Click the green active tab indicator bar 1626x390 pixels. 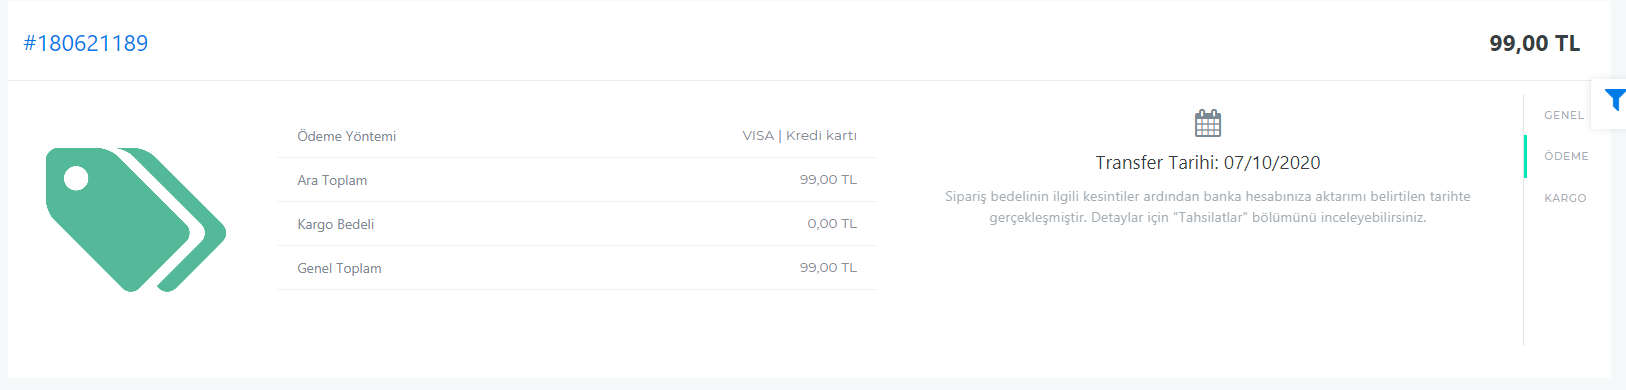point(1525,156)
